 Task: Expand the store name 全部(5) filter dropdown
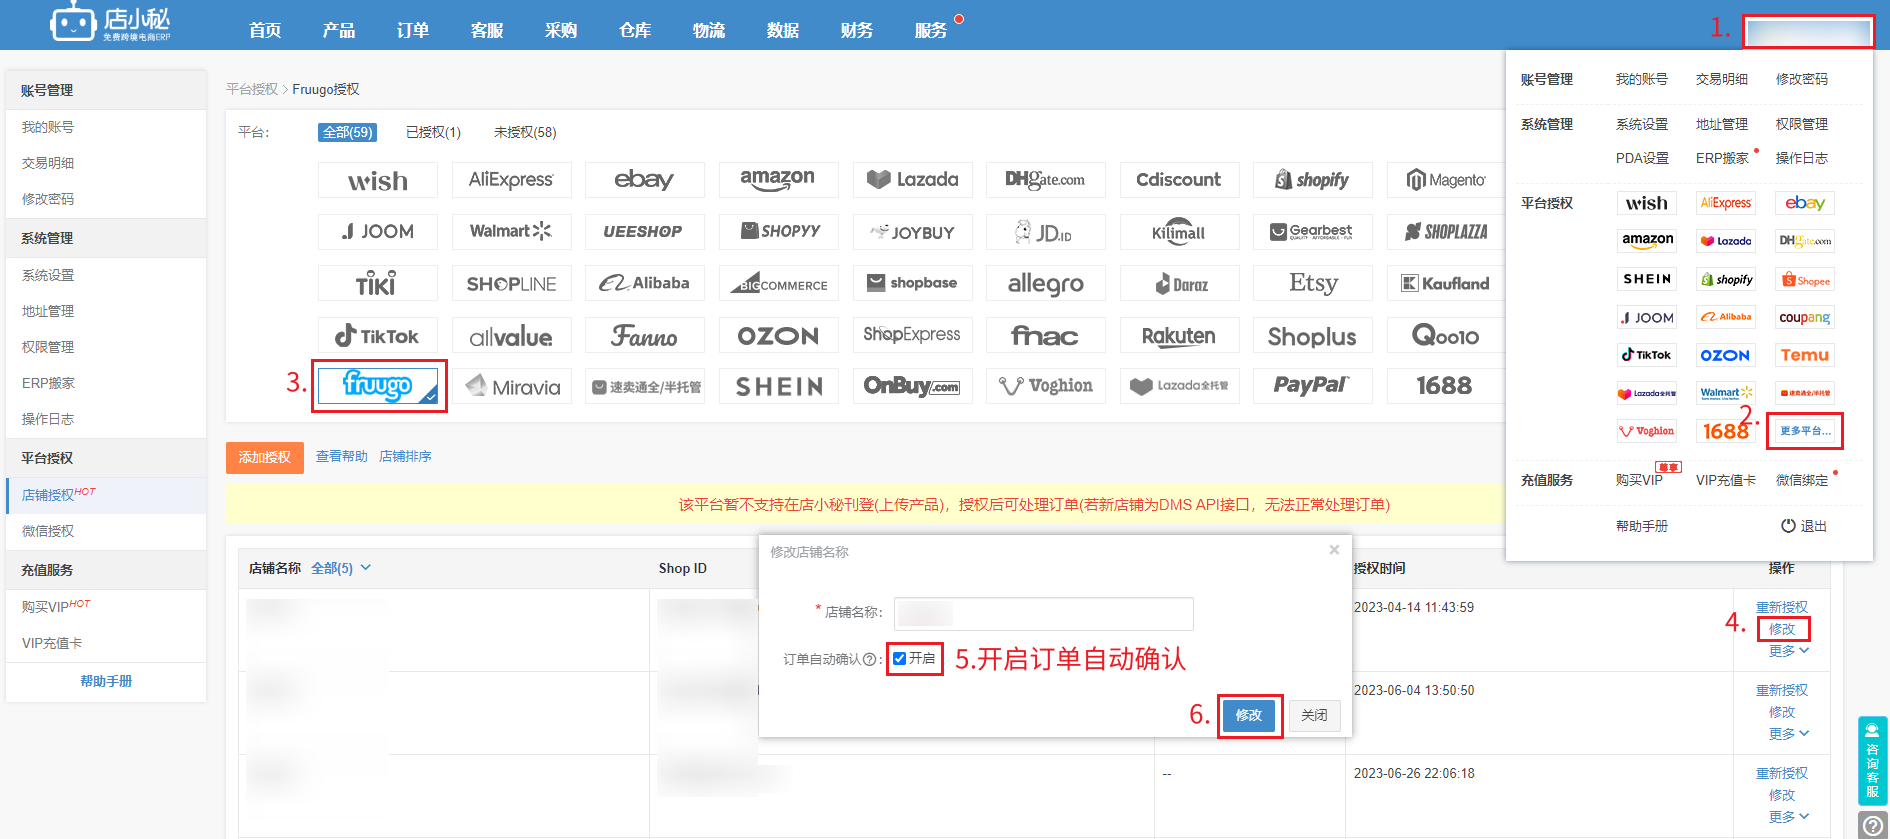(x=341, y=568)
